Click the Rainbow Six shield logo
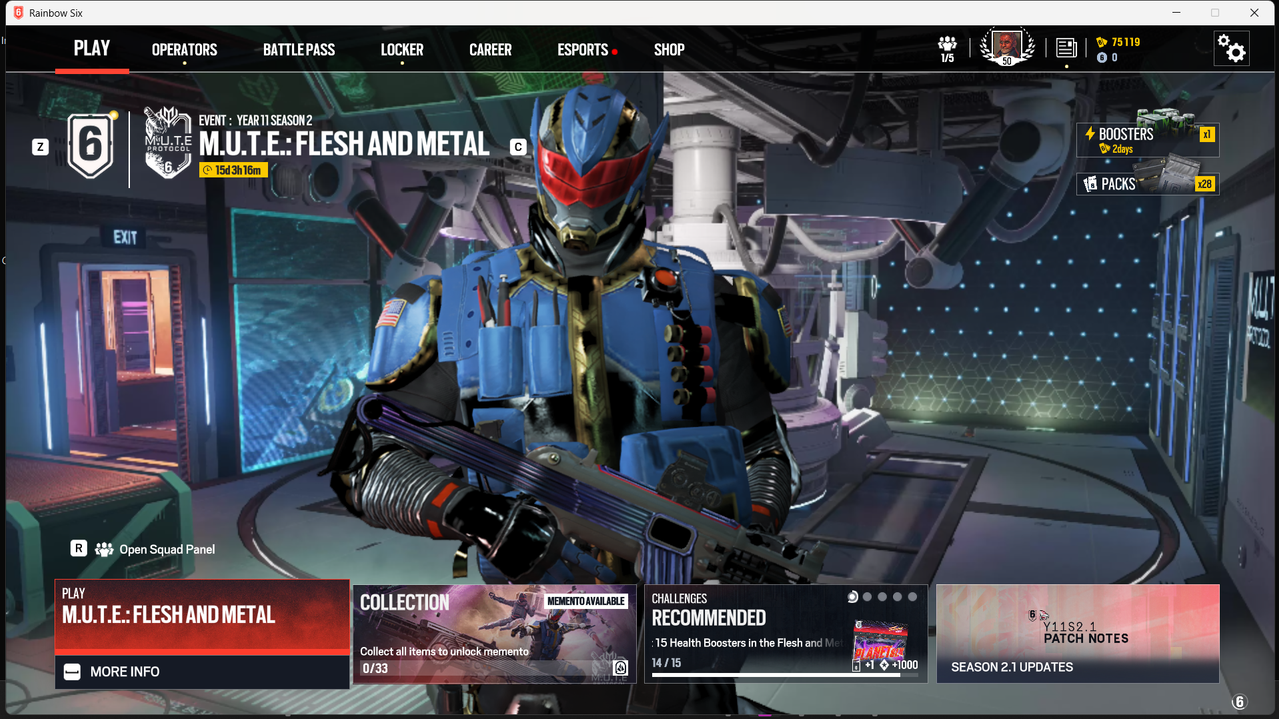1279x719 pixels. click(90, 146)
